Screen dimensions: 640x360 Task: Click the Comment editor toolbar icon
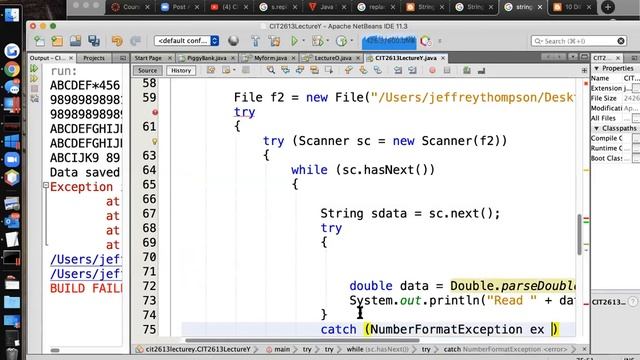tap(467, 71)
